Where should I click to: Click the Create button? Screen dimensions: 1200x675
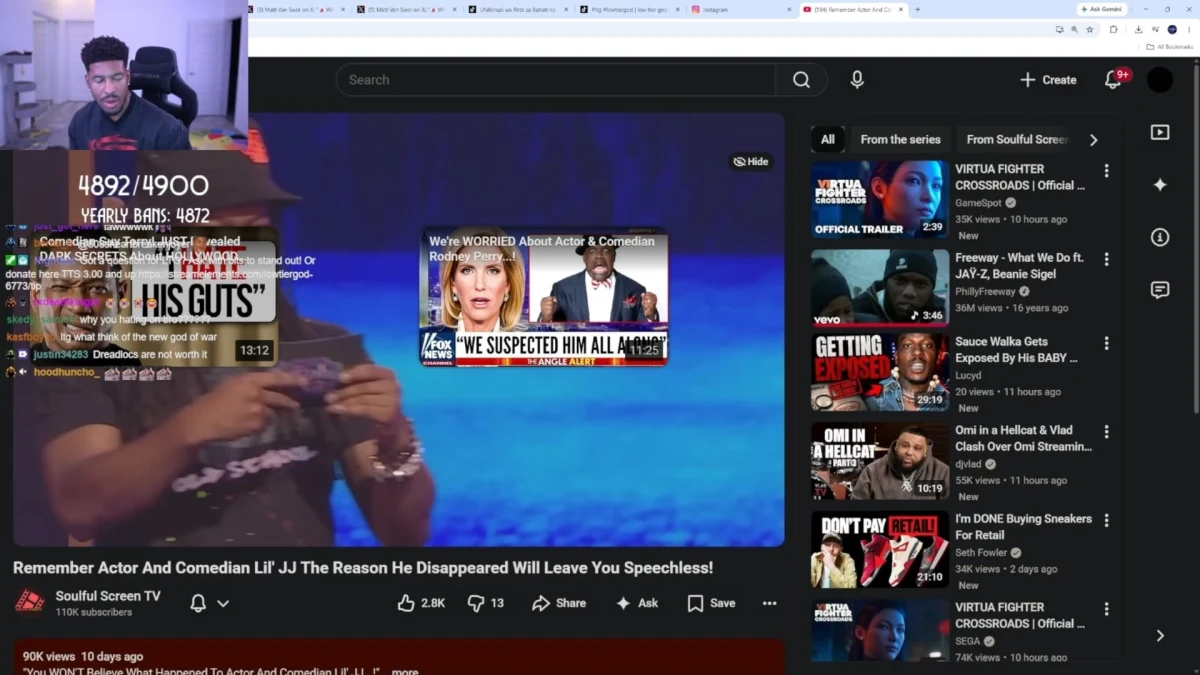point(1048,80)
